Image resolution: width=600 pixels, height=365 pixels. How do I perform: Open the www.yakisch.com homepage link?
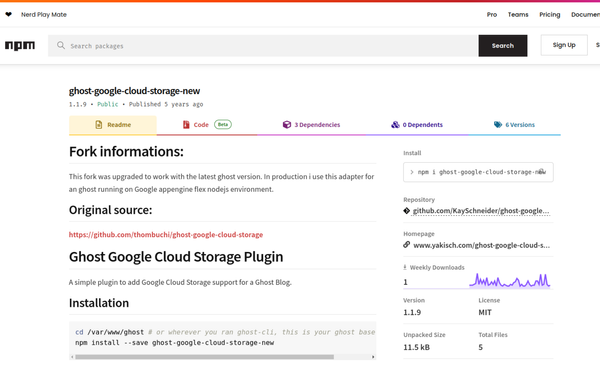(481, 245)
